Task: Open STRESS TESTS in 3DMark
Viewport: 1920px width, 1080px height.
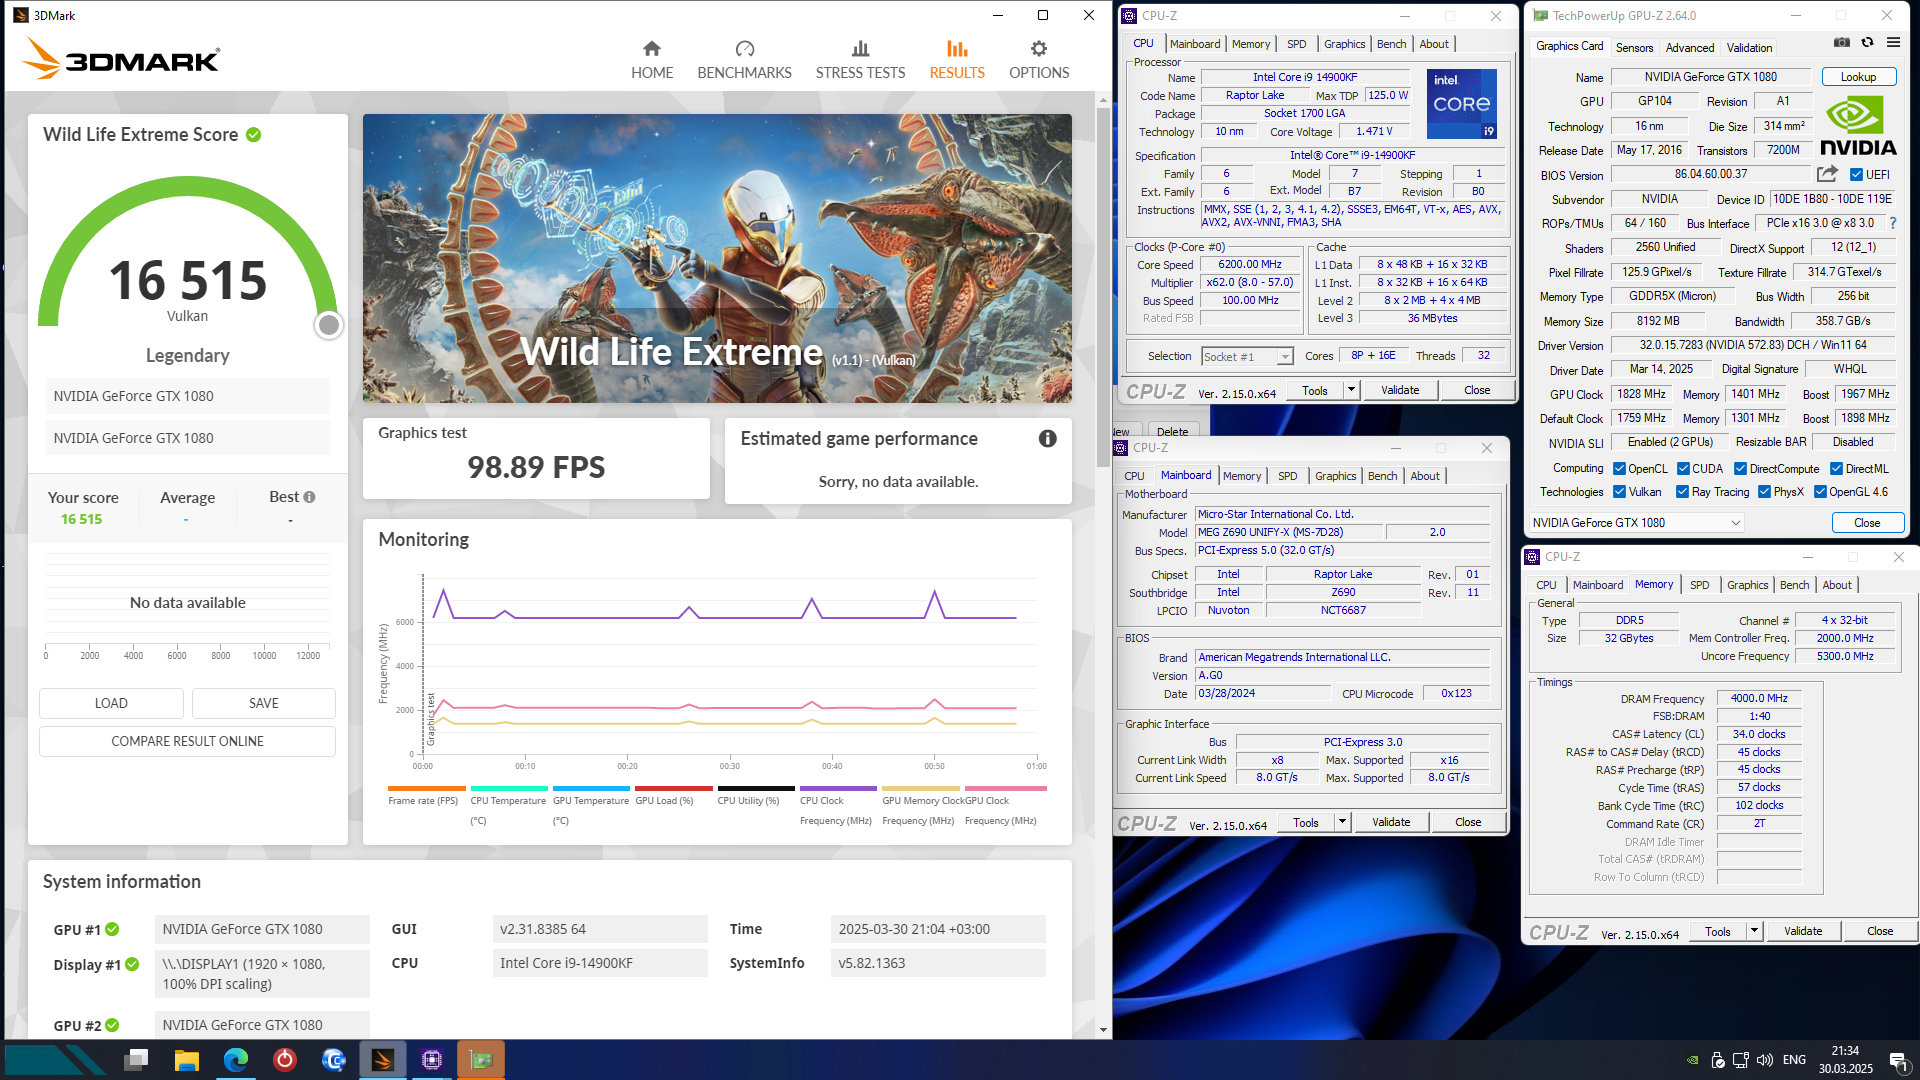Action: point(860,60)
